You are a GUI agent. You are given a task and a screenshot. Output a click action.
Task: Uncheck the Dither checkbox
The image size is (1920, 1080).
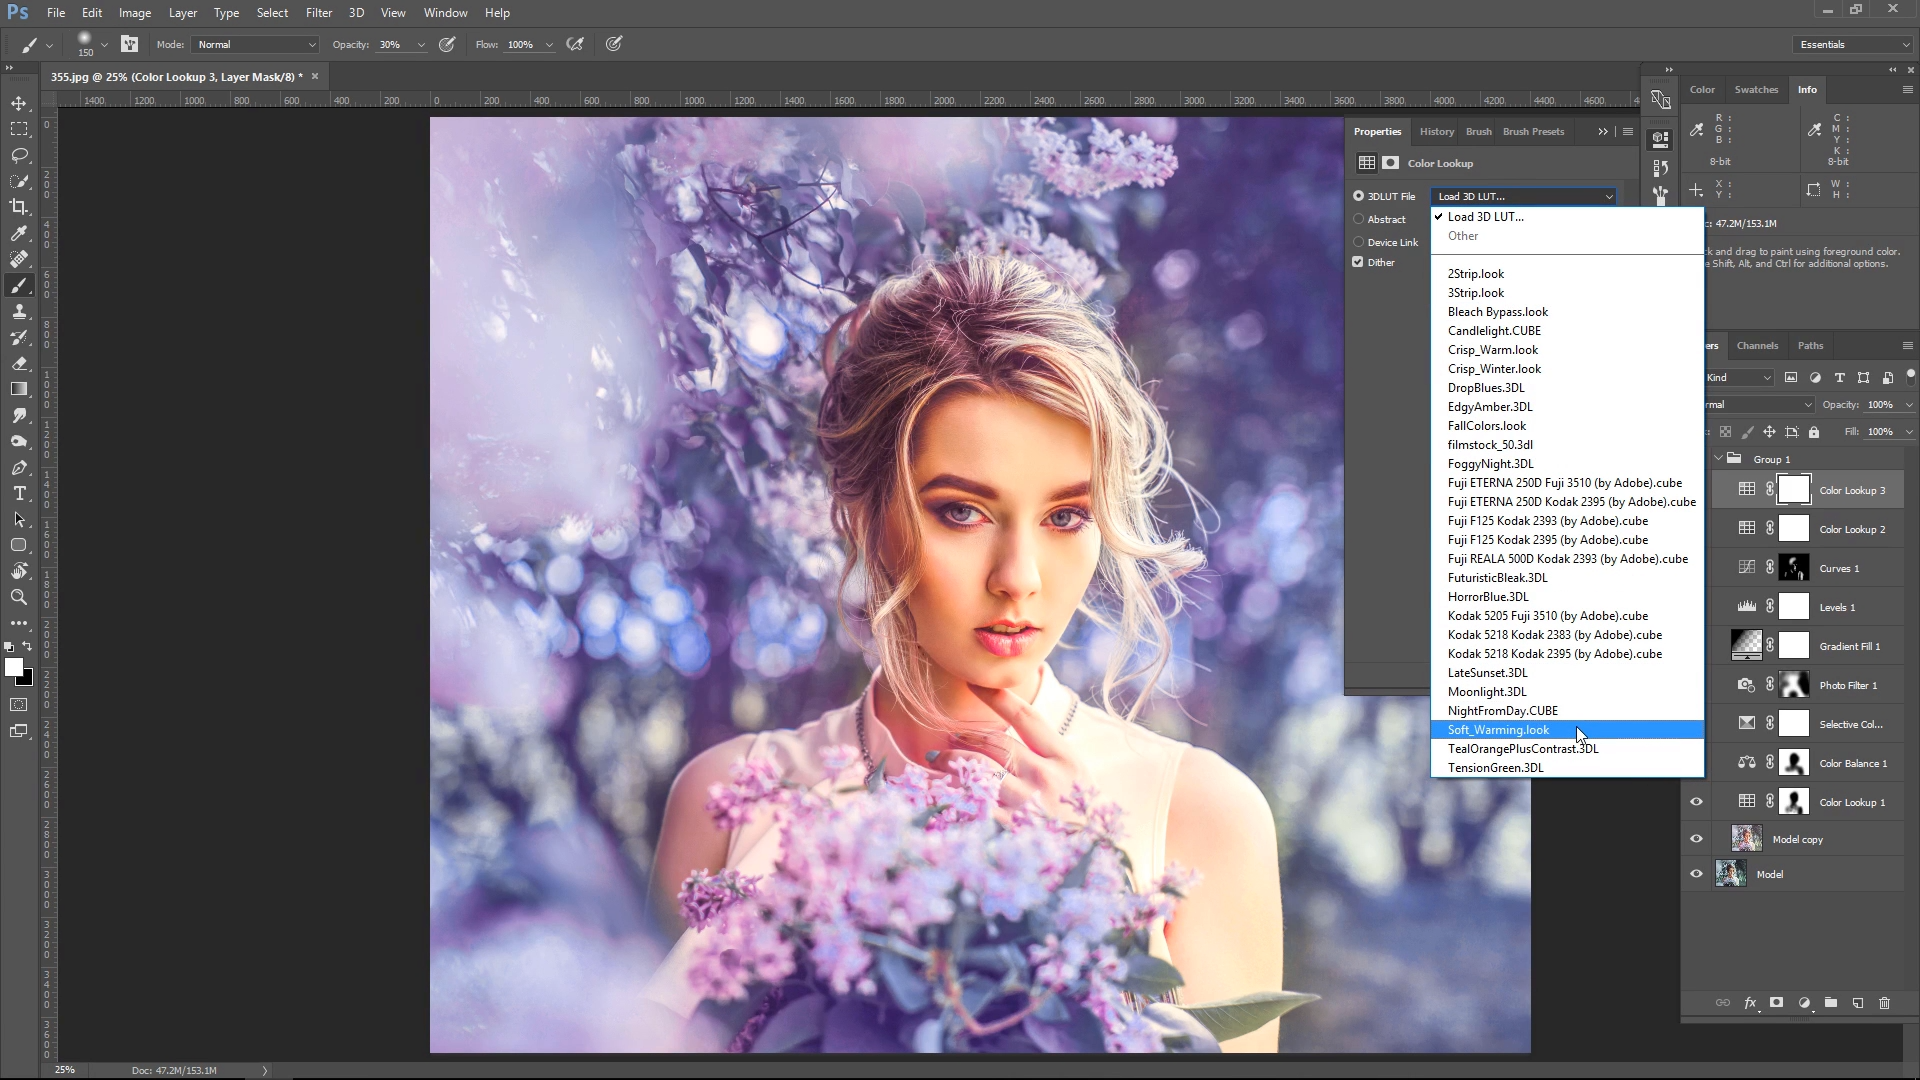(1358, 262)
